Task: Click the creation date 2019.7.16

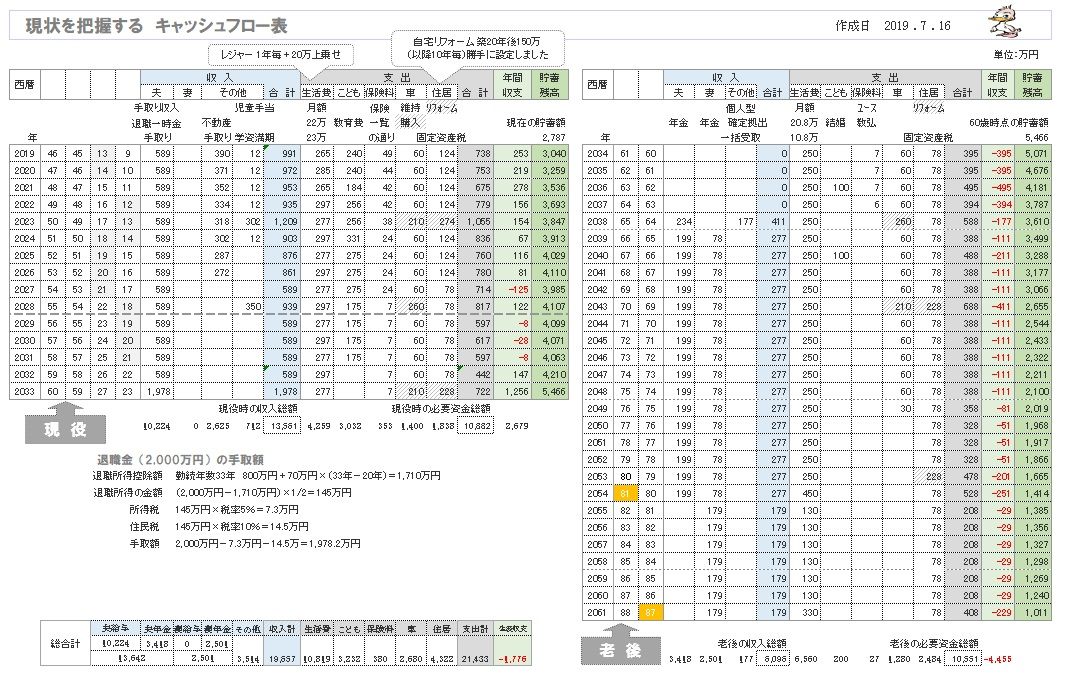Action: point(917,26)
